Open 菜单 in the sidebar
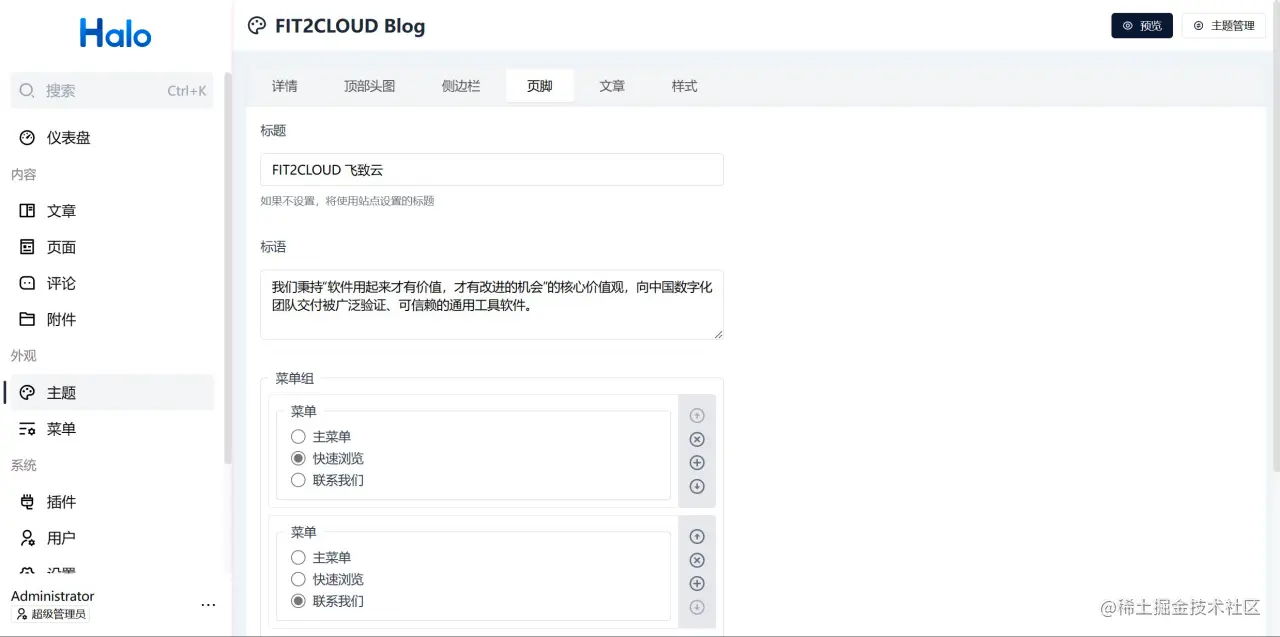Image resolution: width=1280 pixels, height=637 pixels. (x=111, y=428)
